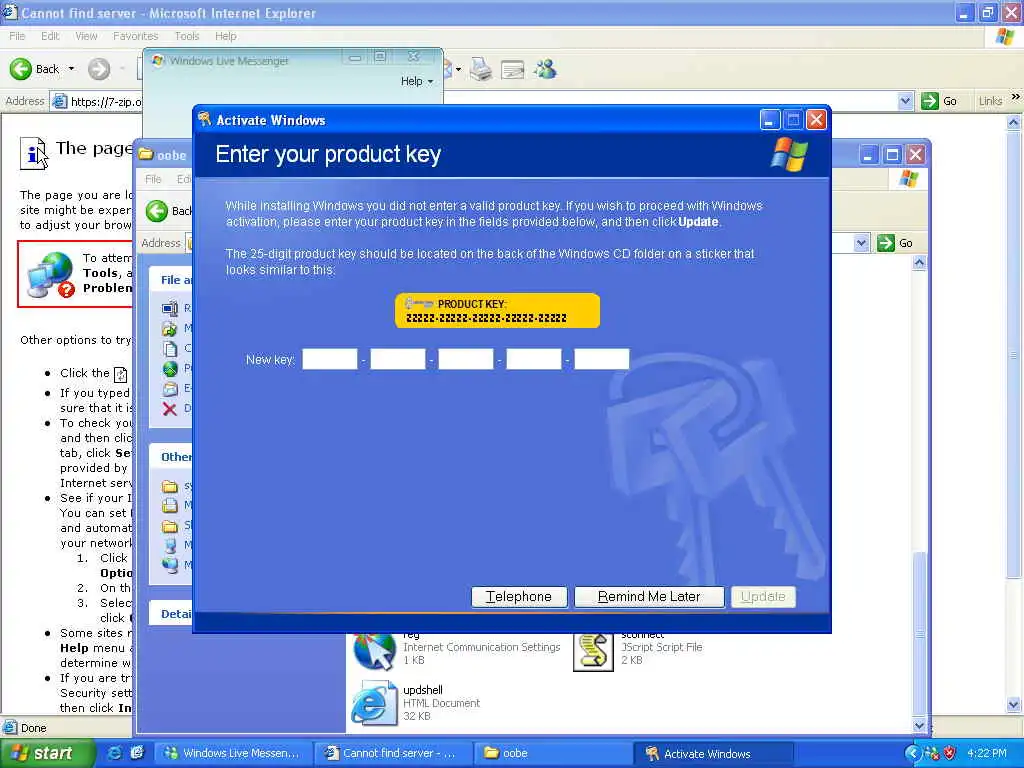Switch to Activate Windows taskbar button

pyautogui.click(x=712, y=753)
